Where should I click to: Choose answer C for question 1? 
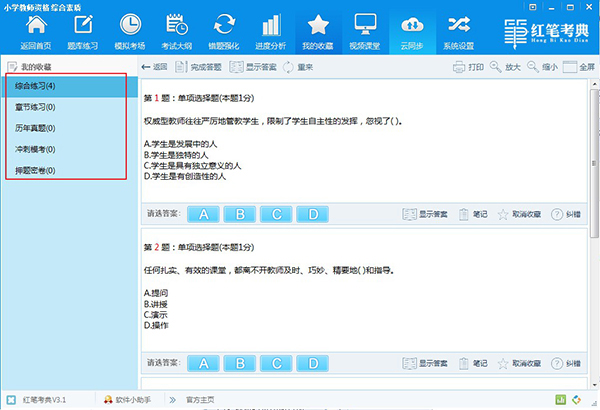click(x=276, y=214)
